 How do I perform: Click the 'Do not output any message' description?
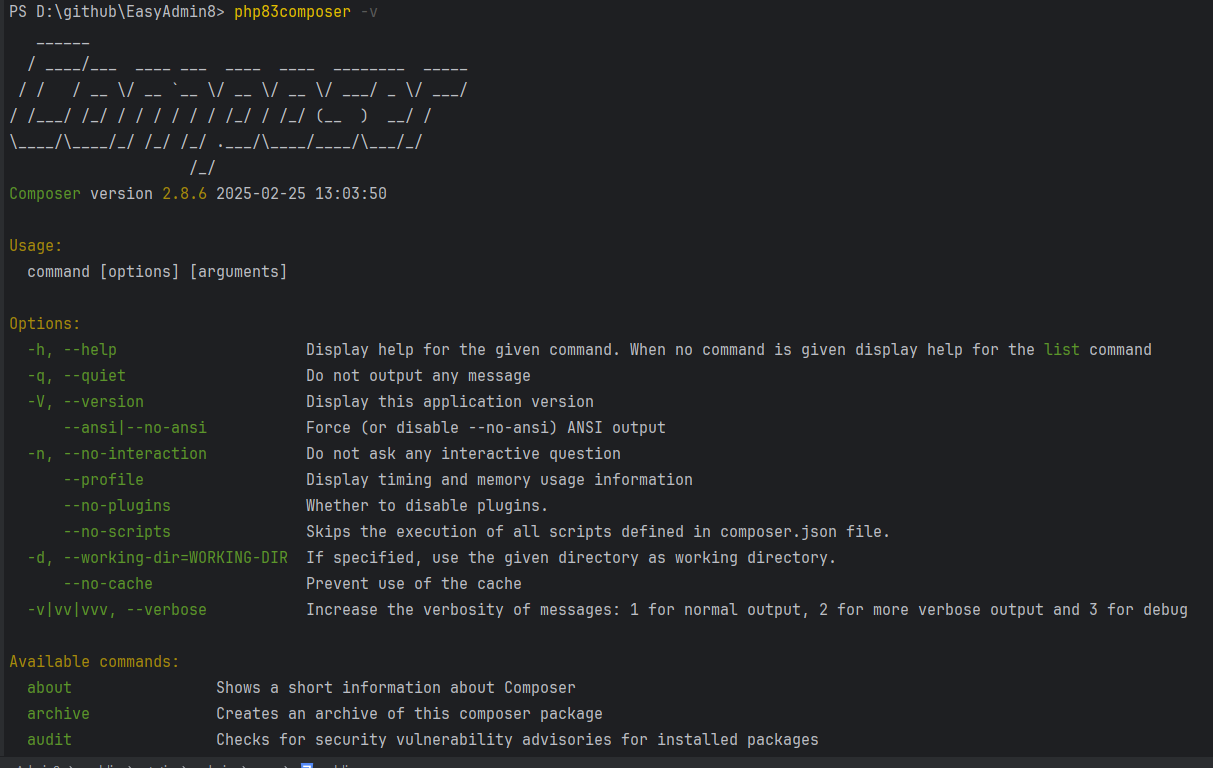point(418,376)
